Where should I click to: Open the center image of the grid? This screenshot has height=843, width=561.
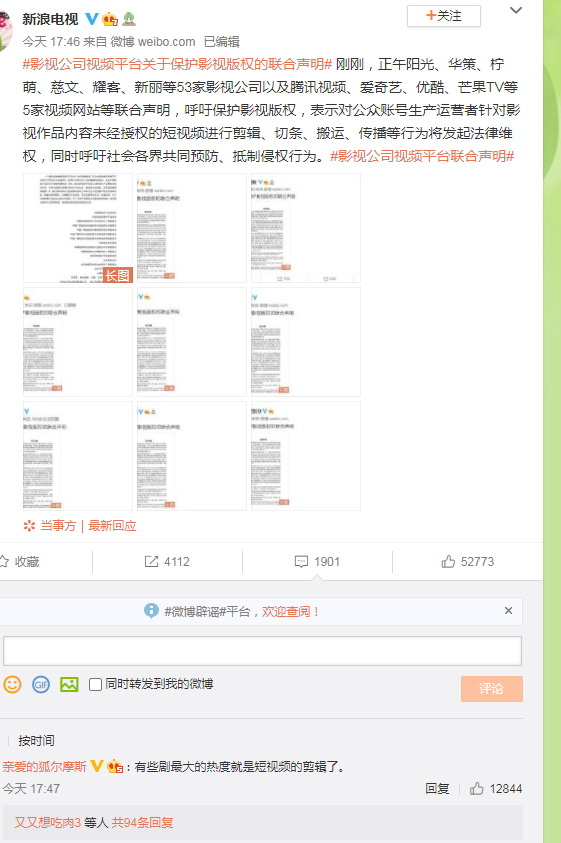pyautogui.click(x=192, y=342)
